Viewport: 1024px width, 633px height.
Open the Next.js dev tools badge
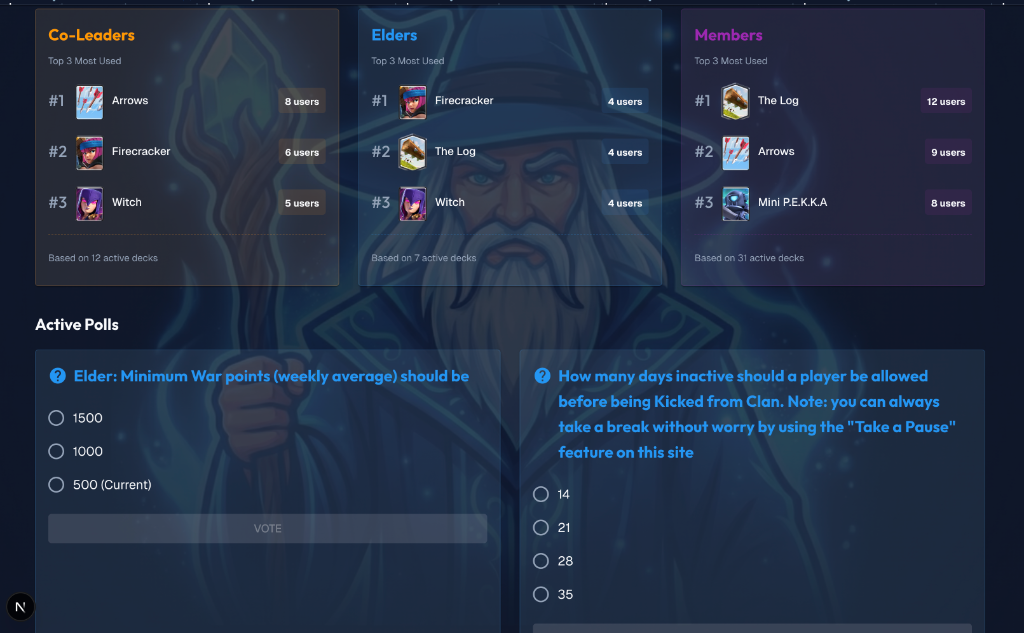[x=21, y=606]
